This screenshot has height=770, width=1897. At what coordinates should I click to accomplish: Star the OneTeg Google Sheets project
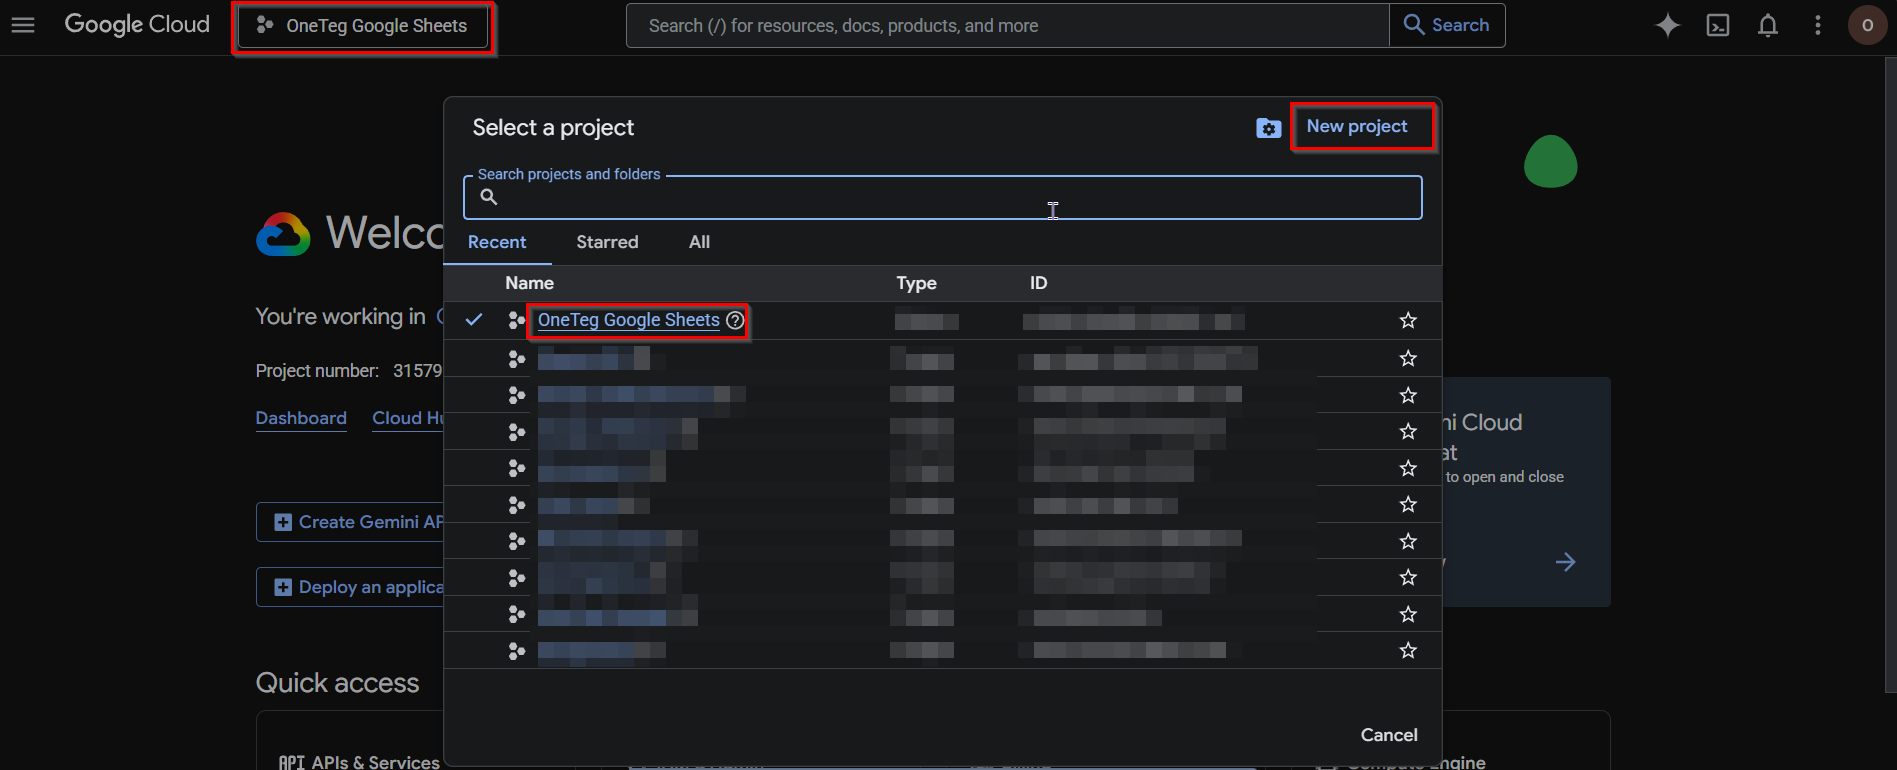click(1408, 320)
